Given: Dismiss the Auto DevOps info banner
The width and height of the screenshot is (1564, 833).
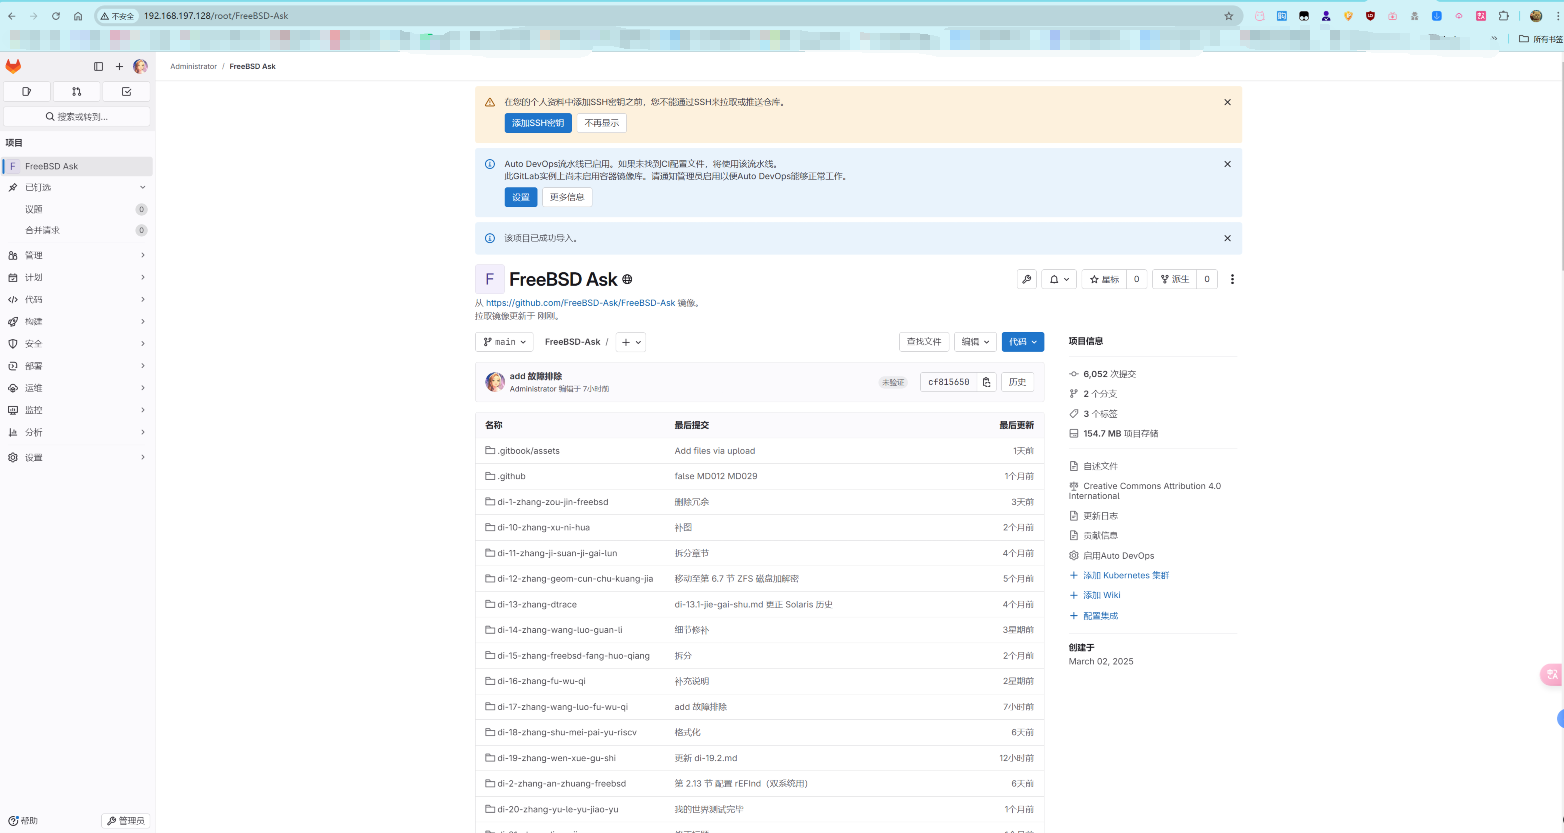Looking at the screenshot, I should pyautogui.click(x=1227, y=164).
